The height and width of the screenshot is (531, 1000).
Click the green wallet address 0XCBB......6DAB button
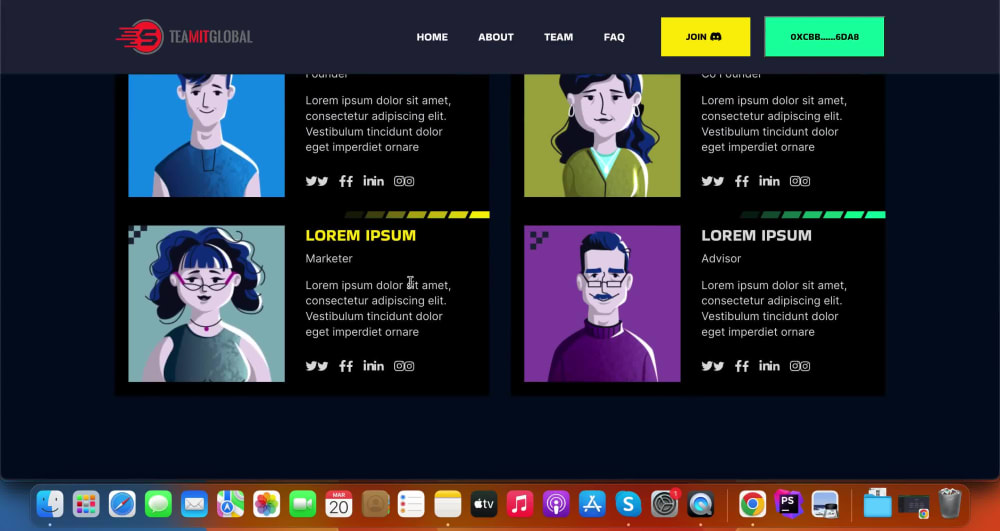pos(824,37)
